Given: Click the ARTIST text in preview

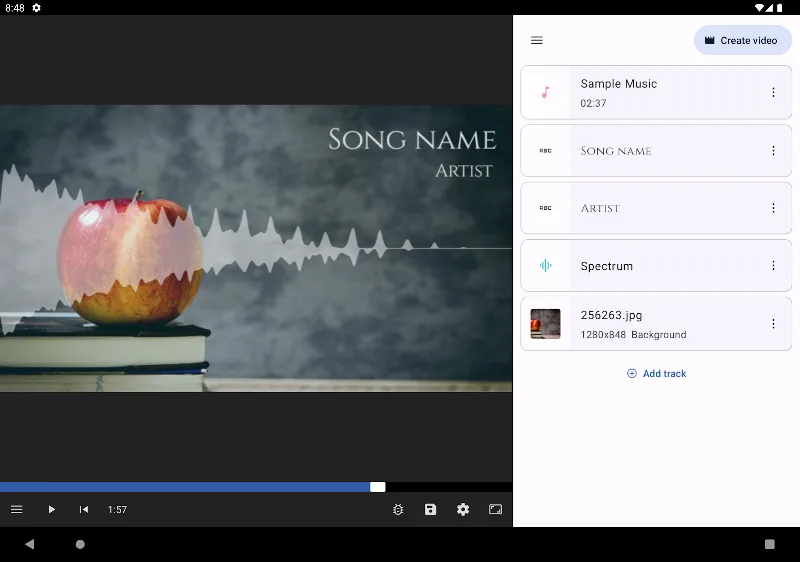Looking at the screenshot, I should pyautogui.click(x=464, y=171).
